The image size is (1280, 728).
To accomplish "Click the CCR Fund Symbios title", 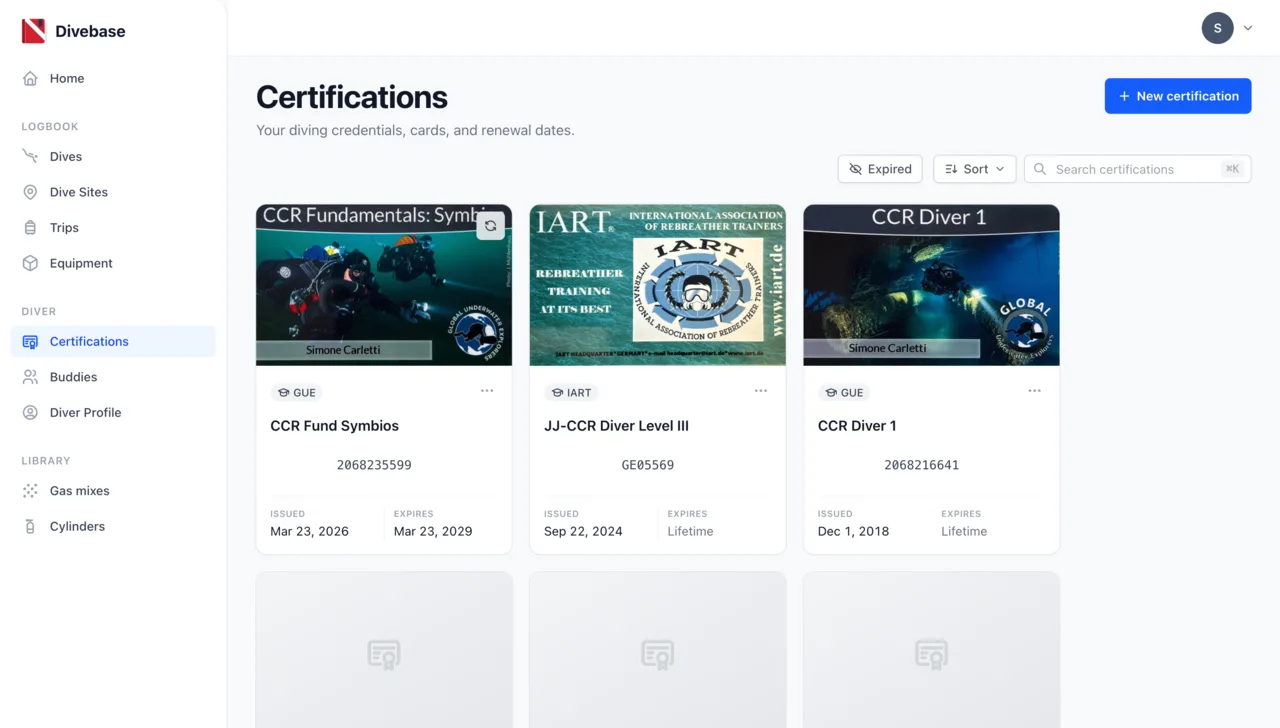I will [x=334, y=426].
